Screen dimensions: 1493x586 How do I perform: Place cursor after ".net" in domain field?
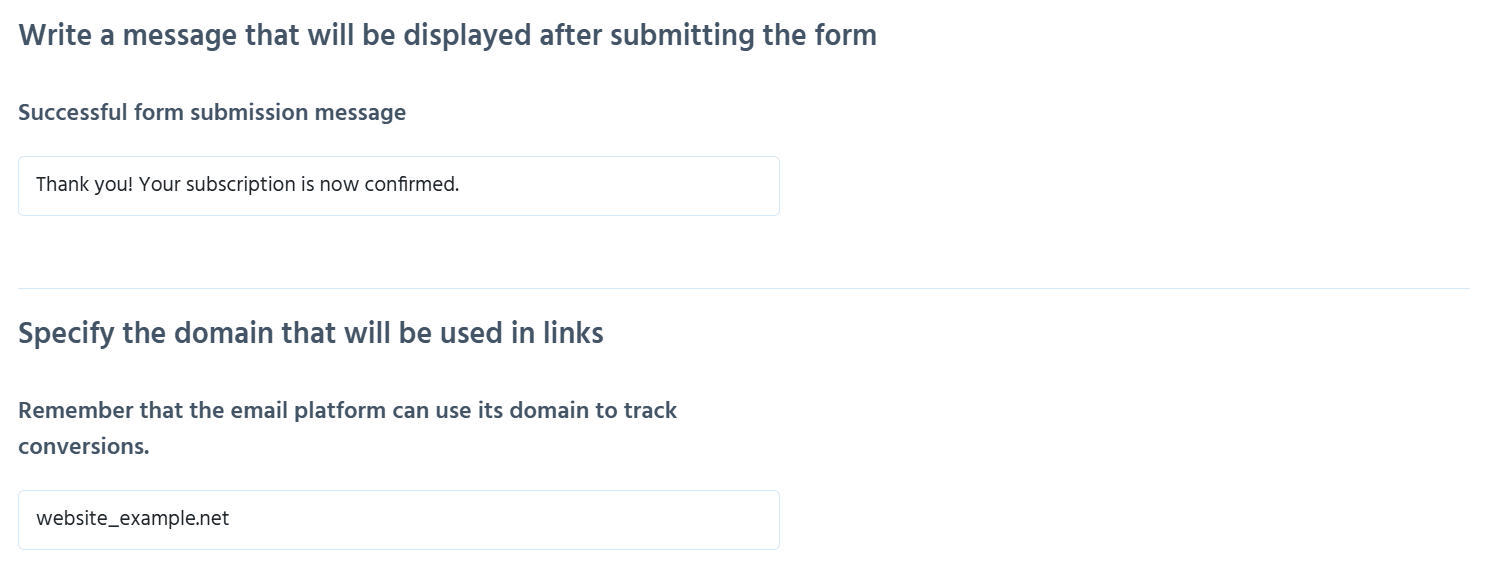click(x=230, y=520)
